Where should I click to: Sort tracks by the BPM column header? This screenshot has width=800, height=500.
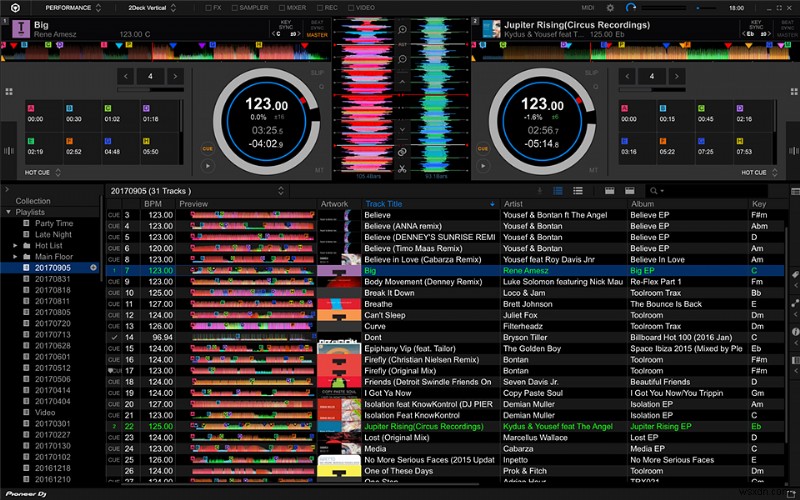[x=153, y=204]
